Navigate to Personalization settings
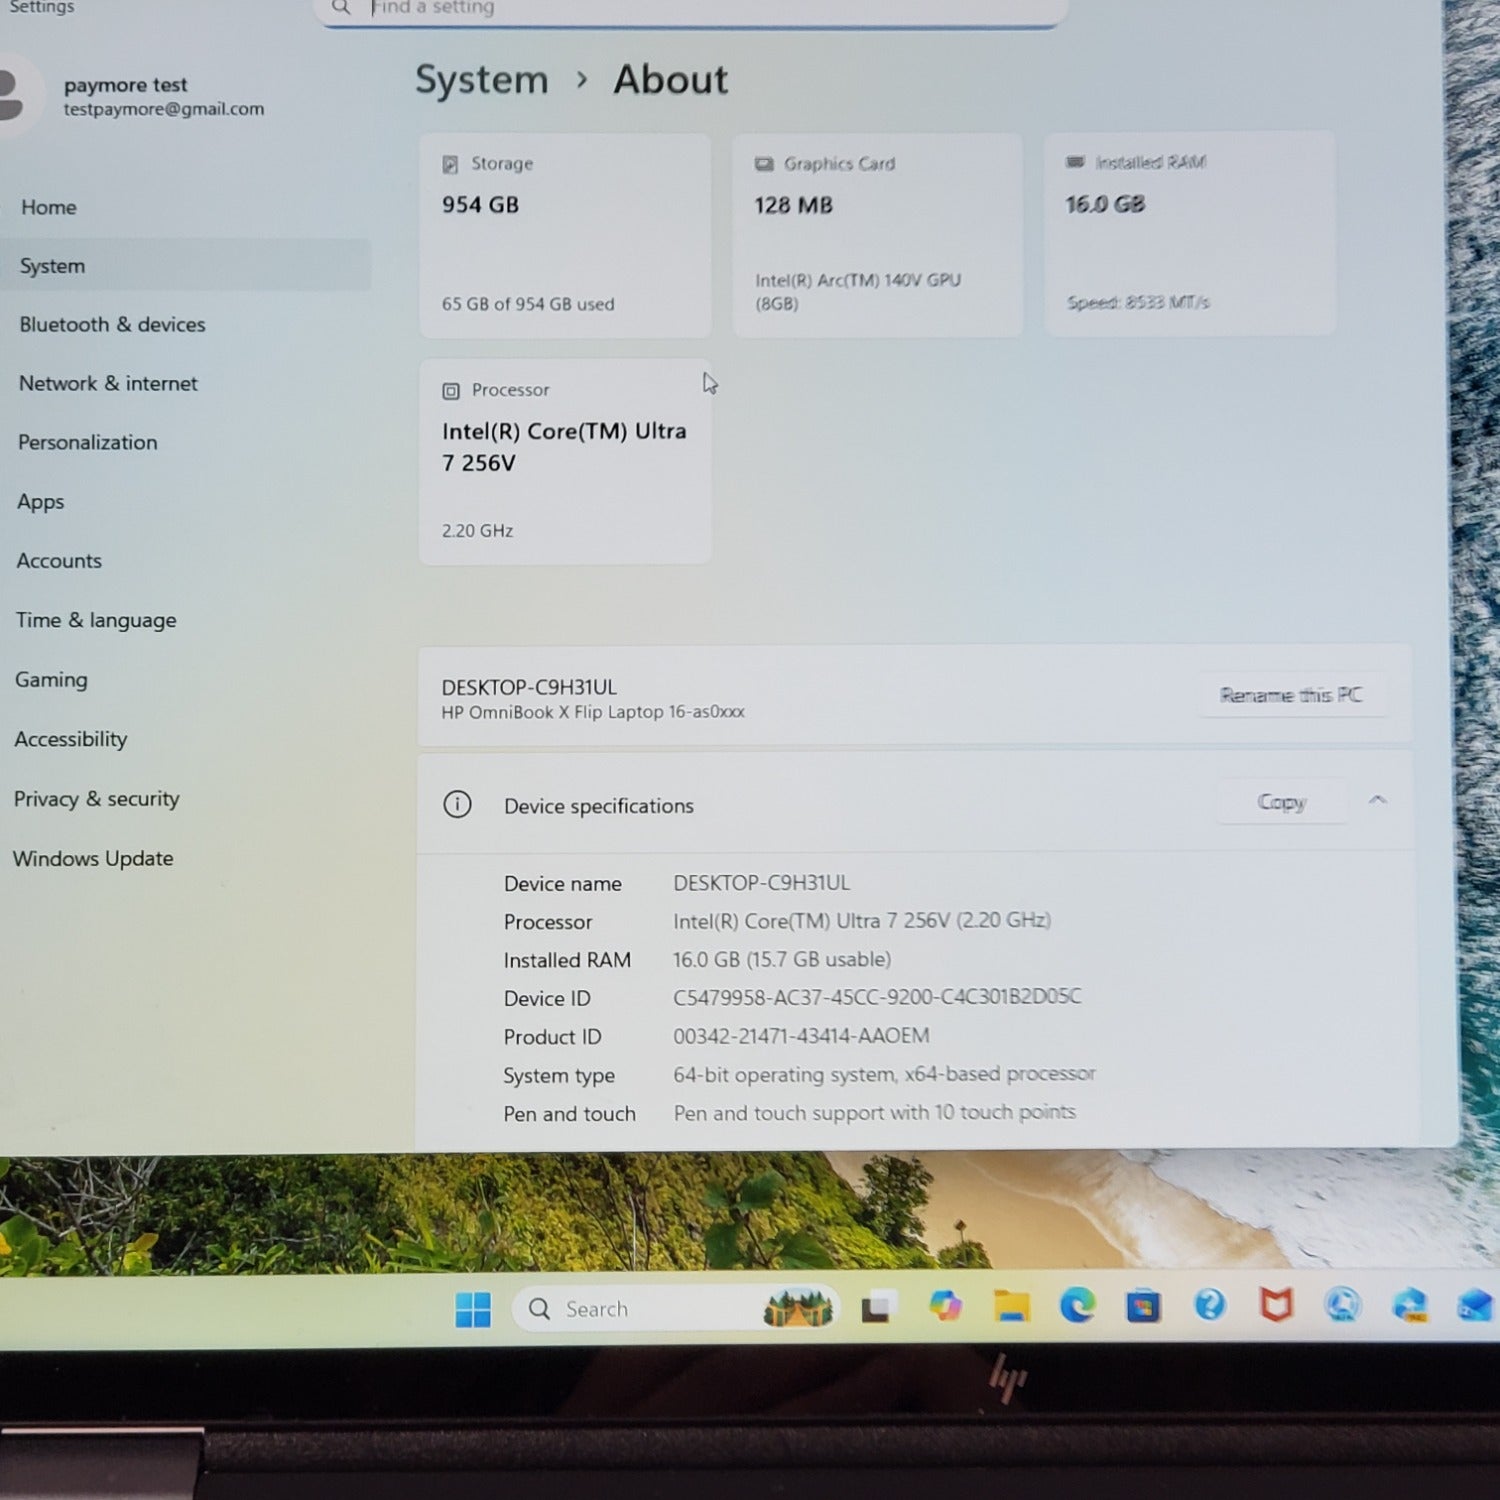1500x1500 pixels. 88,443
